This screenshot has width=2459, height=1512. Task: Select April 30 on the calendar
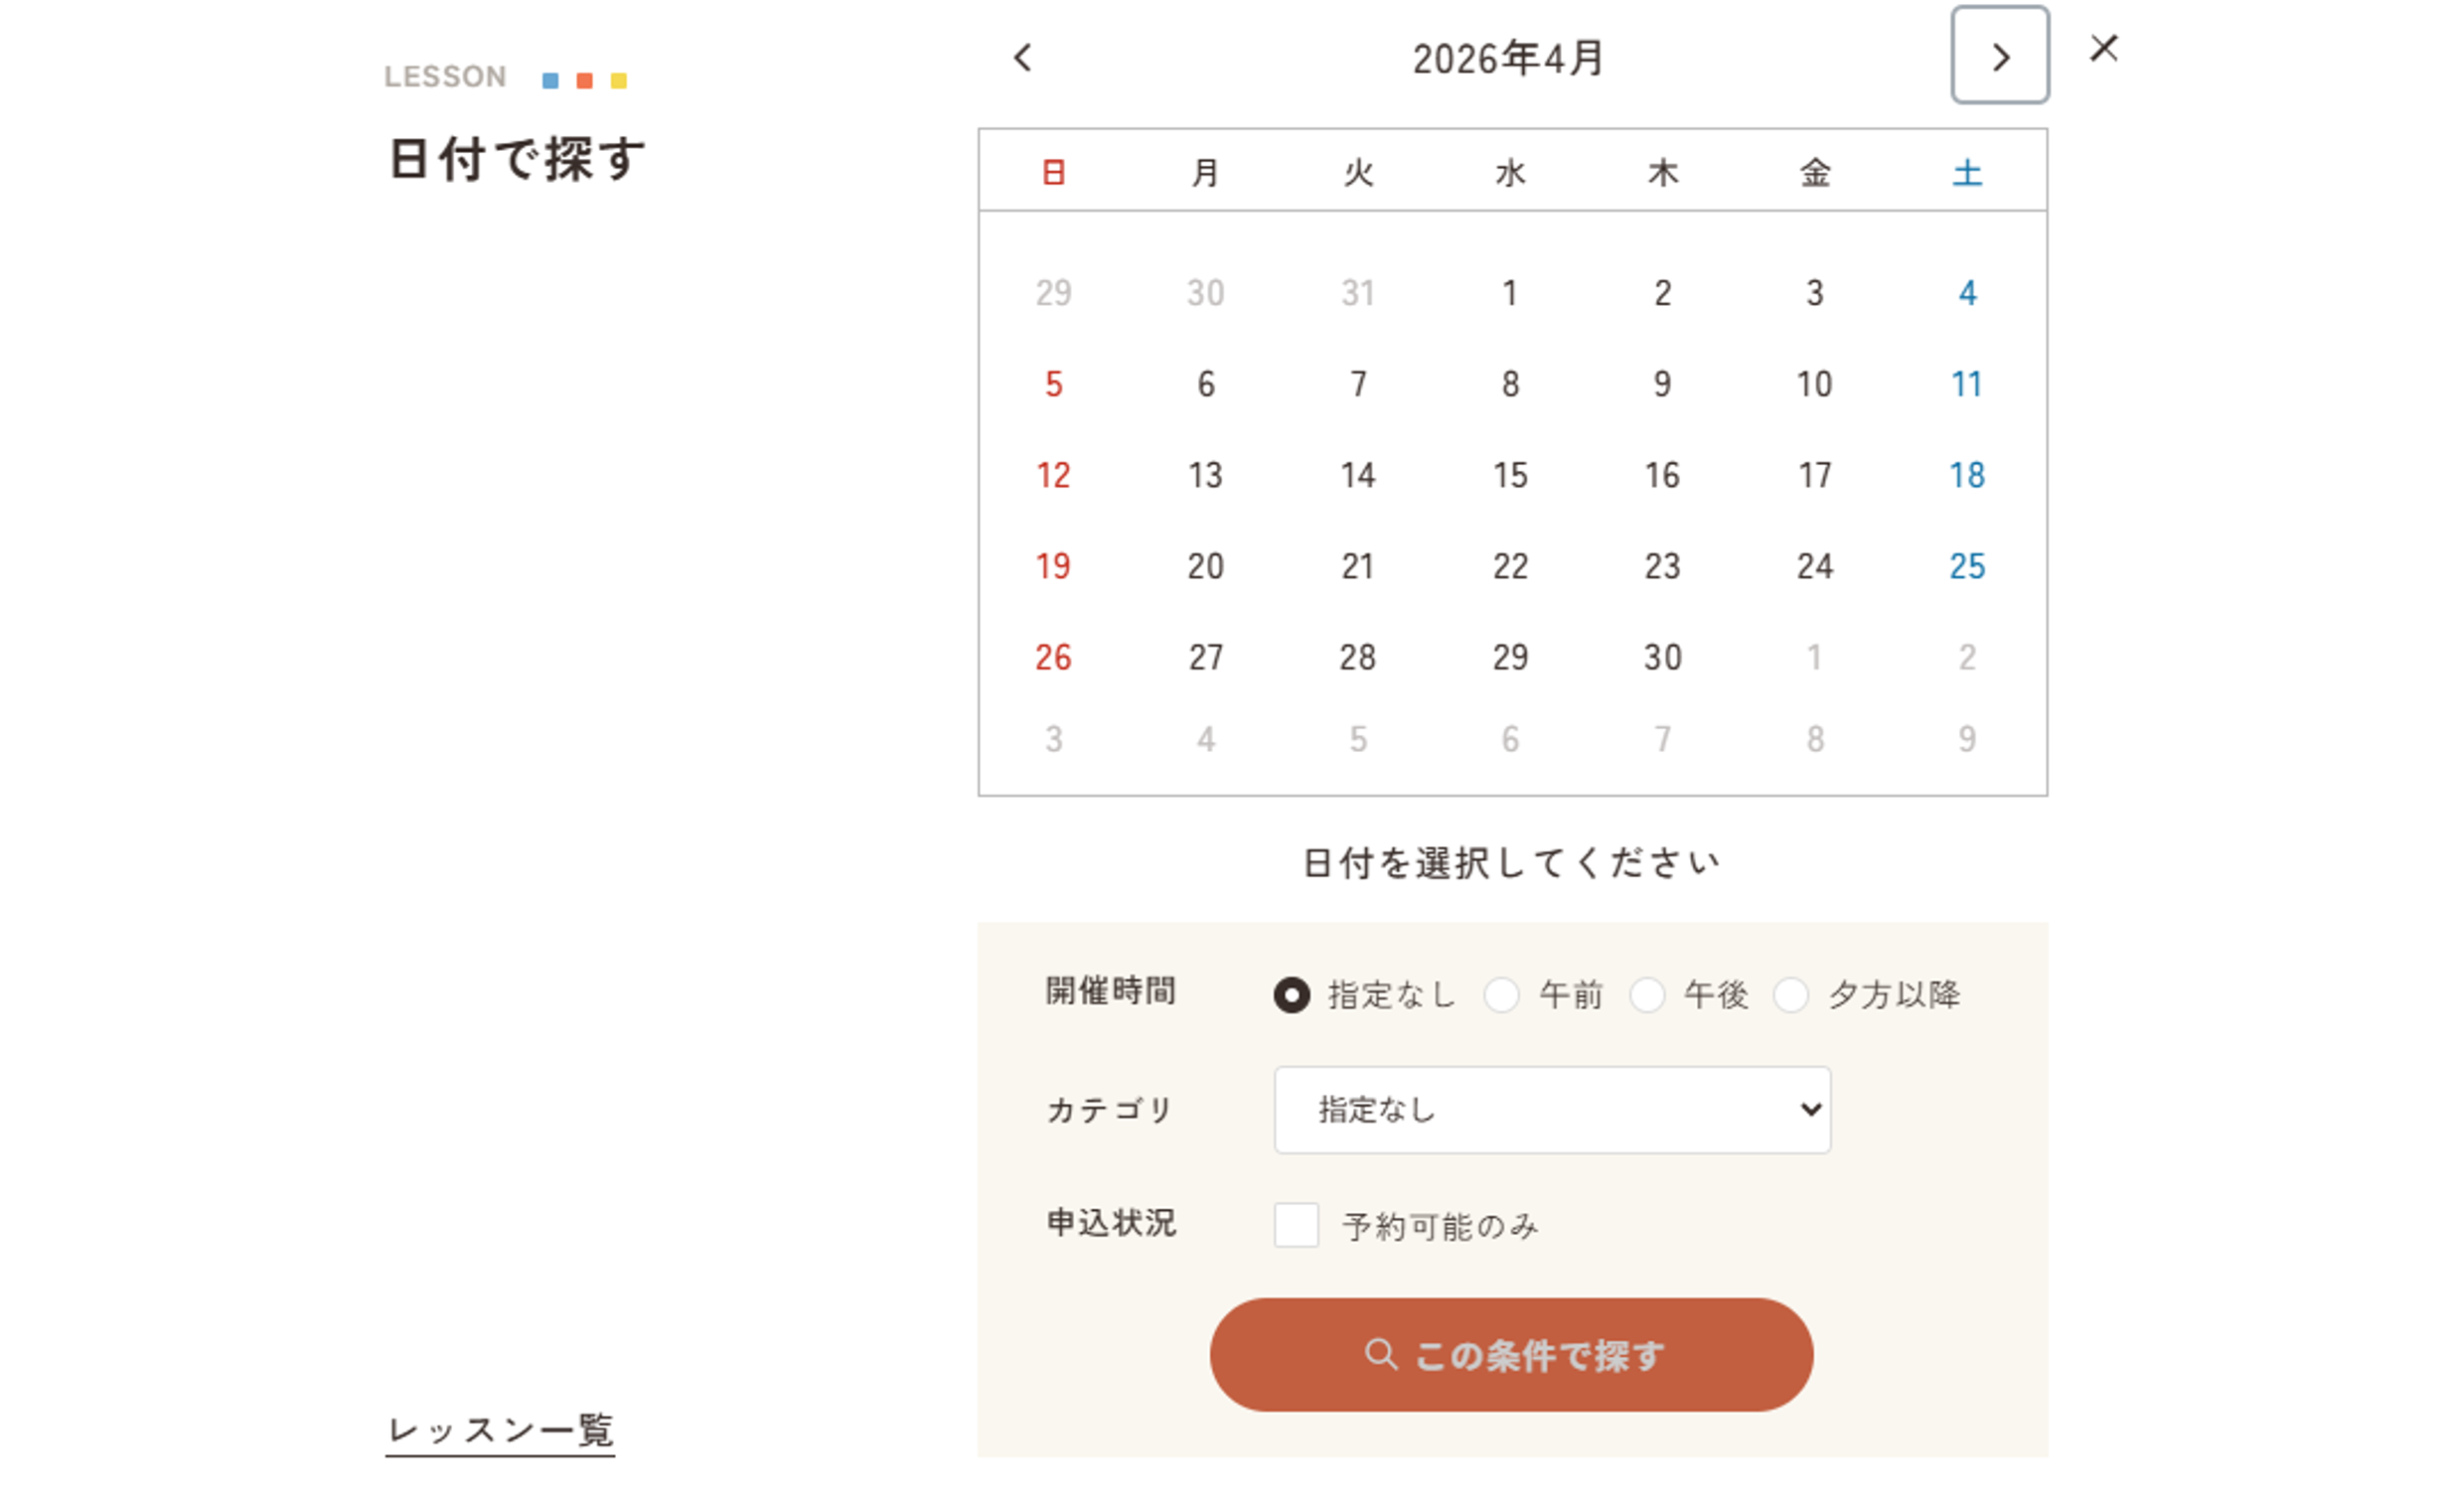(x=1661, y=657)
